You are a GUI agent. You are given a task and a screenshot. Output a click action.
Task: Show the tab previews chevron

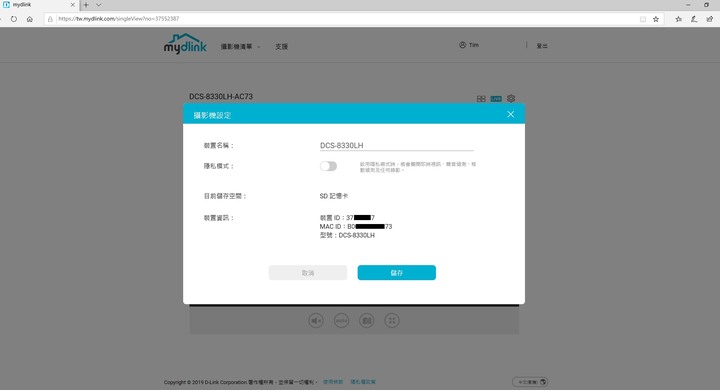coord(98,5)
